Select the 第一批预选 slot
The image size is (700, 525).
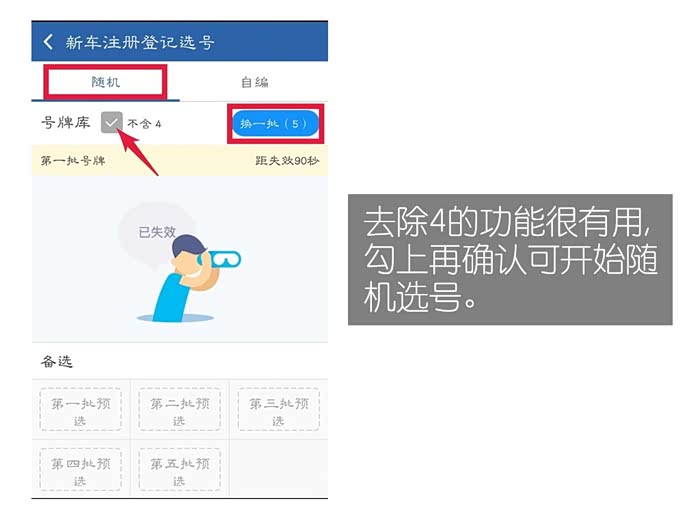click(81, 410)
